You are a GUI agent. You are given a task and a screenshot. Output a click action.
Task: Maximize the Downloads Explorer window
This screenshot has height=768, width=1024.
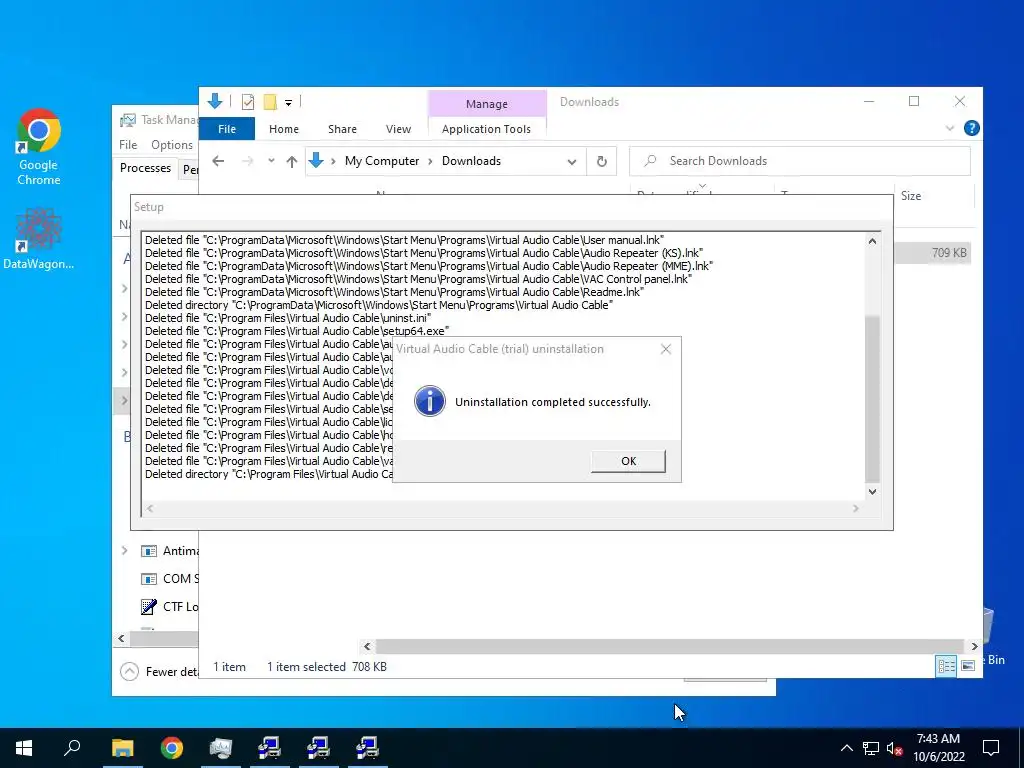pyautogui.click(x=914, y=101)
